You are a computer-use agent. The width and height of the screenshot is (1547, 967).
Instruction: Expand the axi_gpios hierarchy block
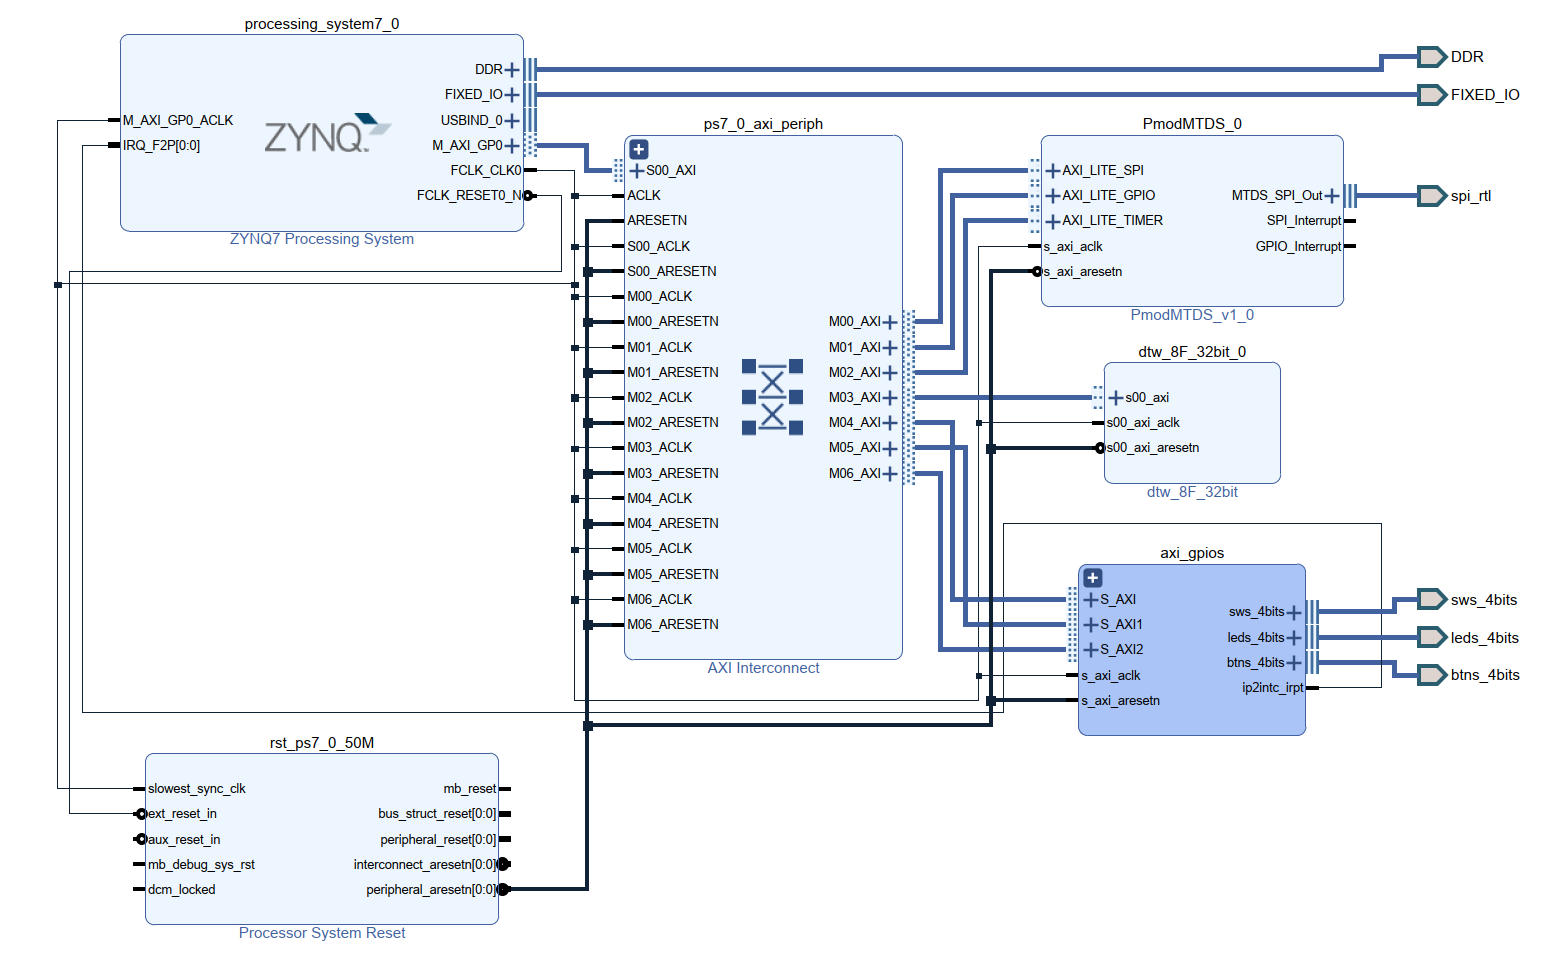1093,578
